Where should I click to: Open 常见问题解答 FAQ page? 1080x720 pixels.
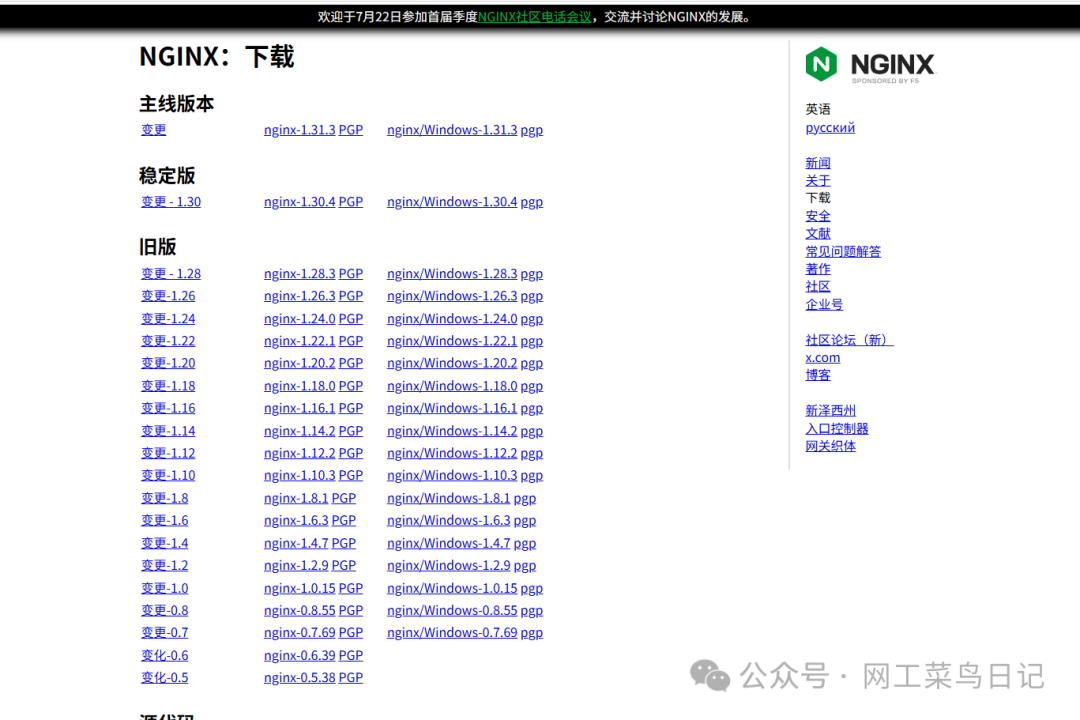tap(843, 251)
